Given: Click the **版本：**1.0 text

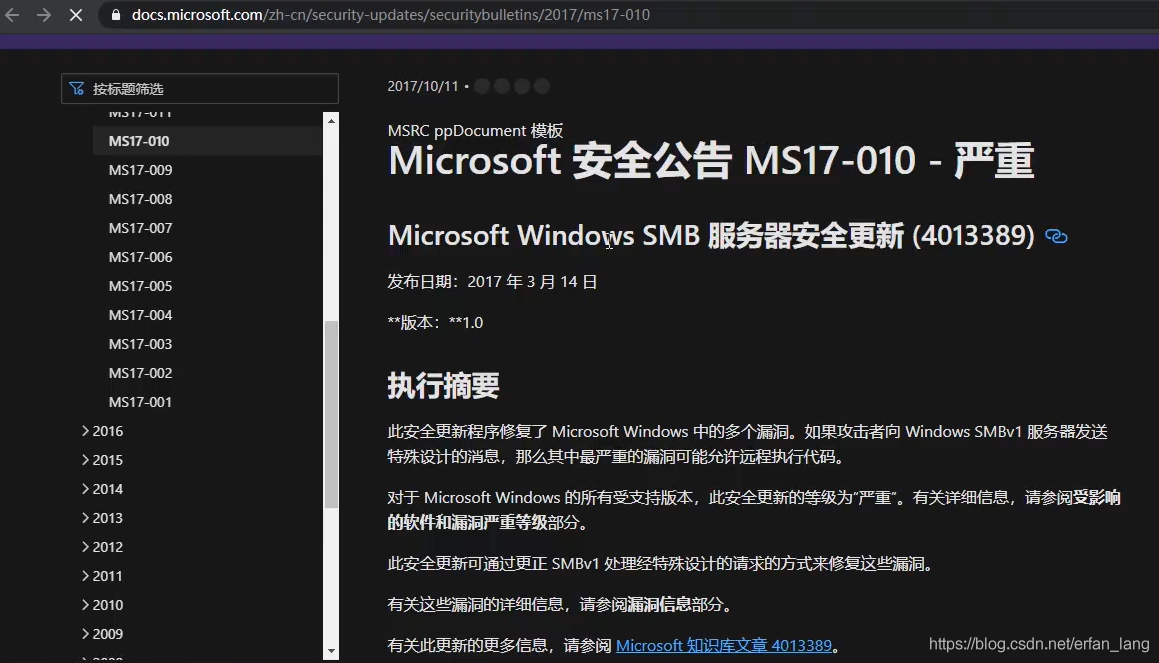Looking at the screenshot, I should tap(435, 322).
